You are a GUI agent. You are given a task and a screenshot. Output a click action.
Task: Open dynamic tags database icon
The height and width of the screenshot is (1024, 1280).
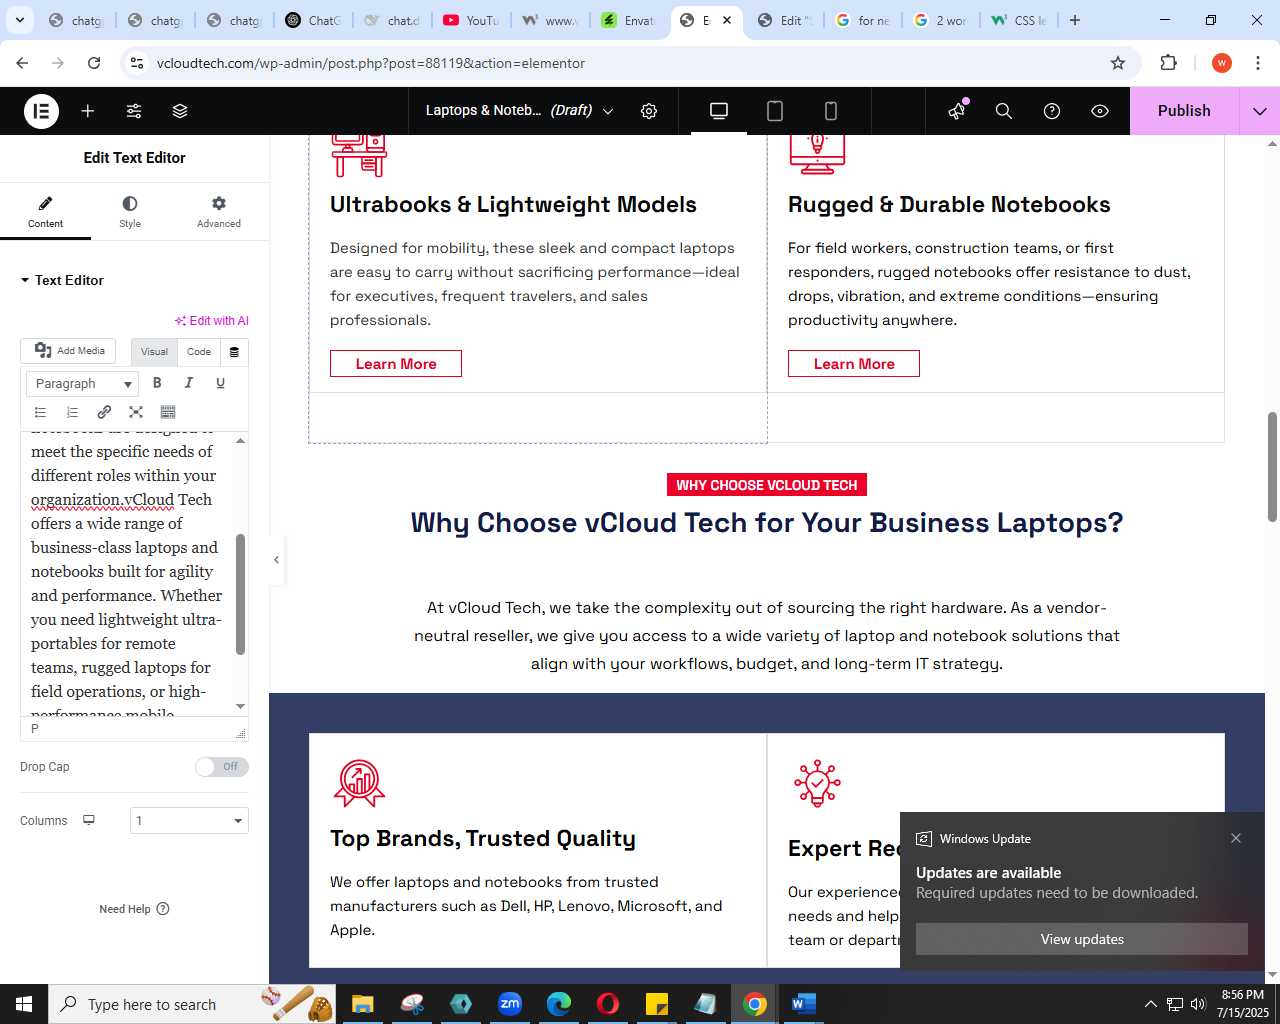click(x=234, y=352)
